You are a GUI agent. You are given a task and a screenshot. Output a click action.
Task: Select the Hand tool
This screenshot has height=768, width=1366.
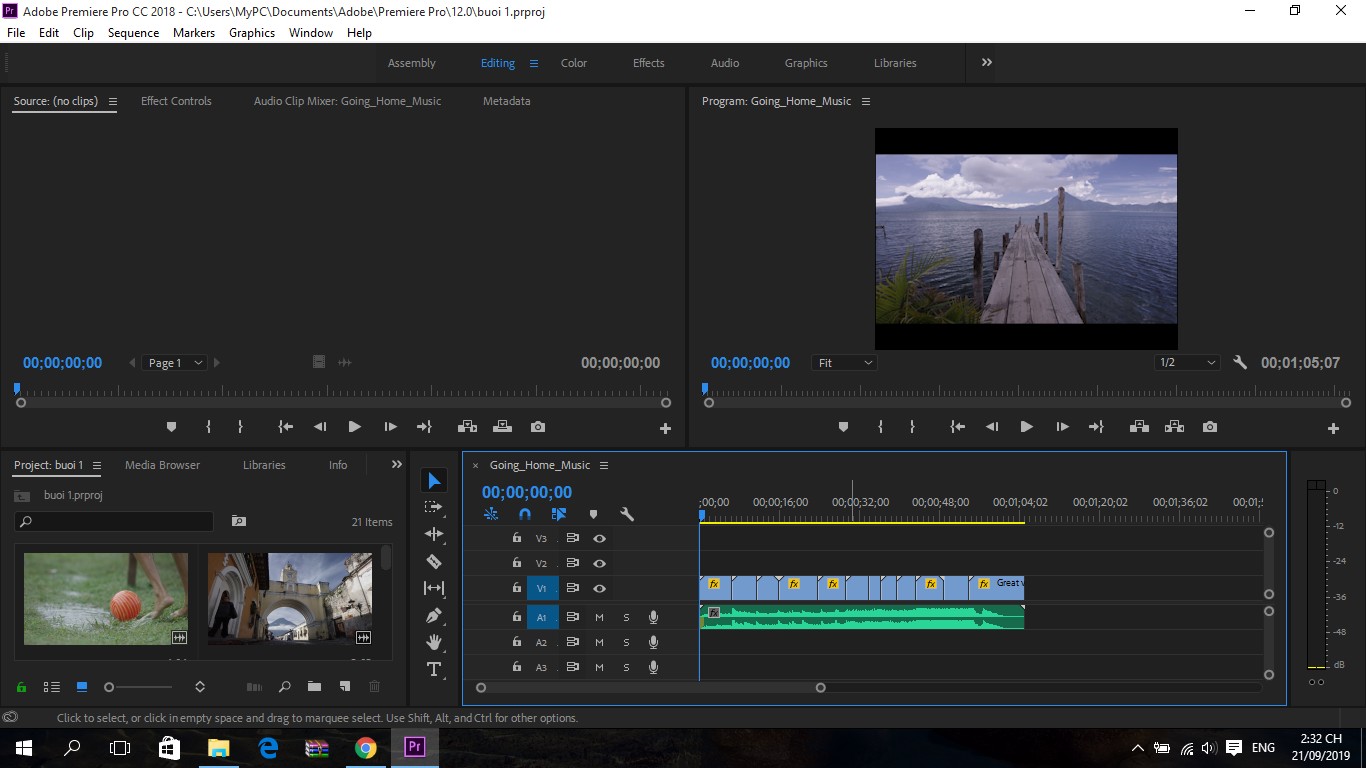click(x=434, y=642)
